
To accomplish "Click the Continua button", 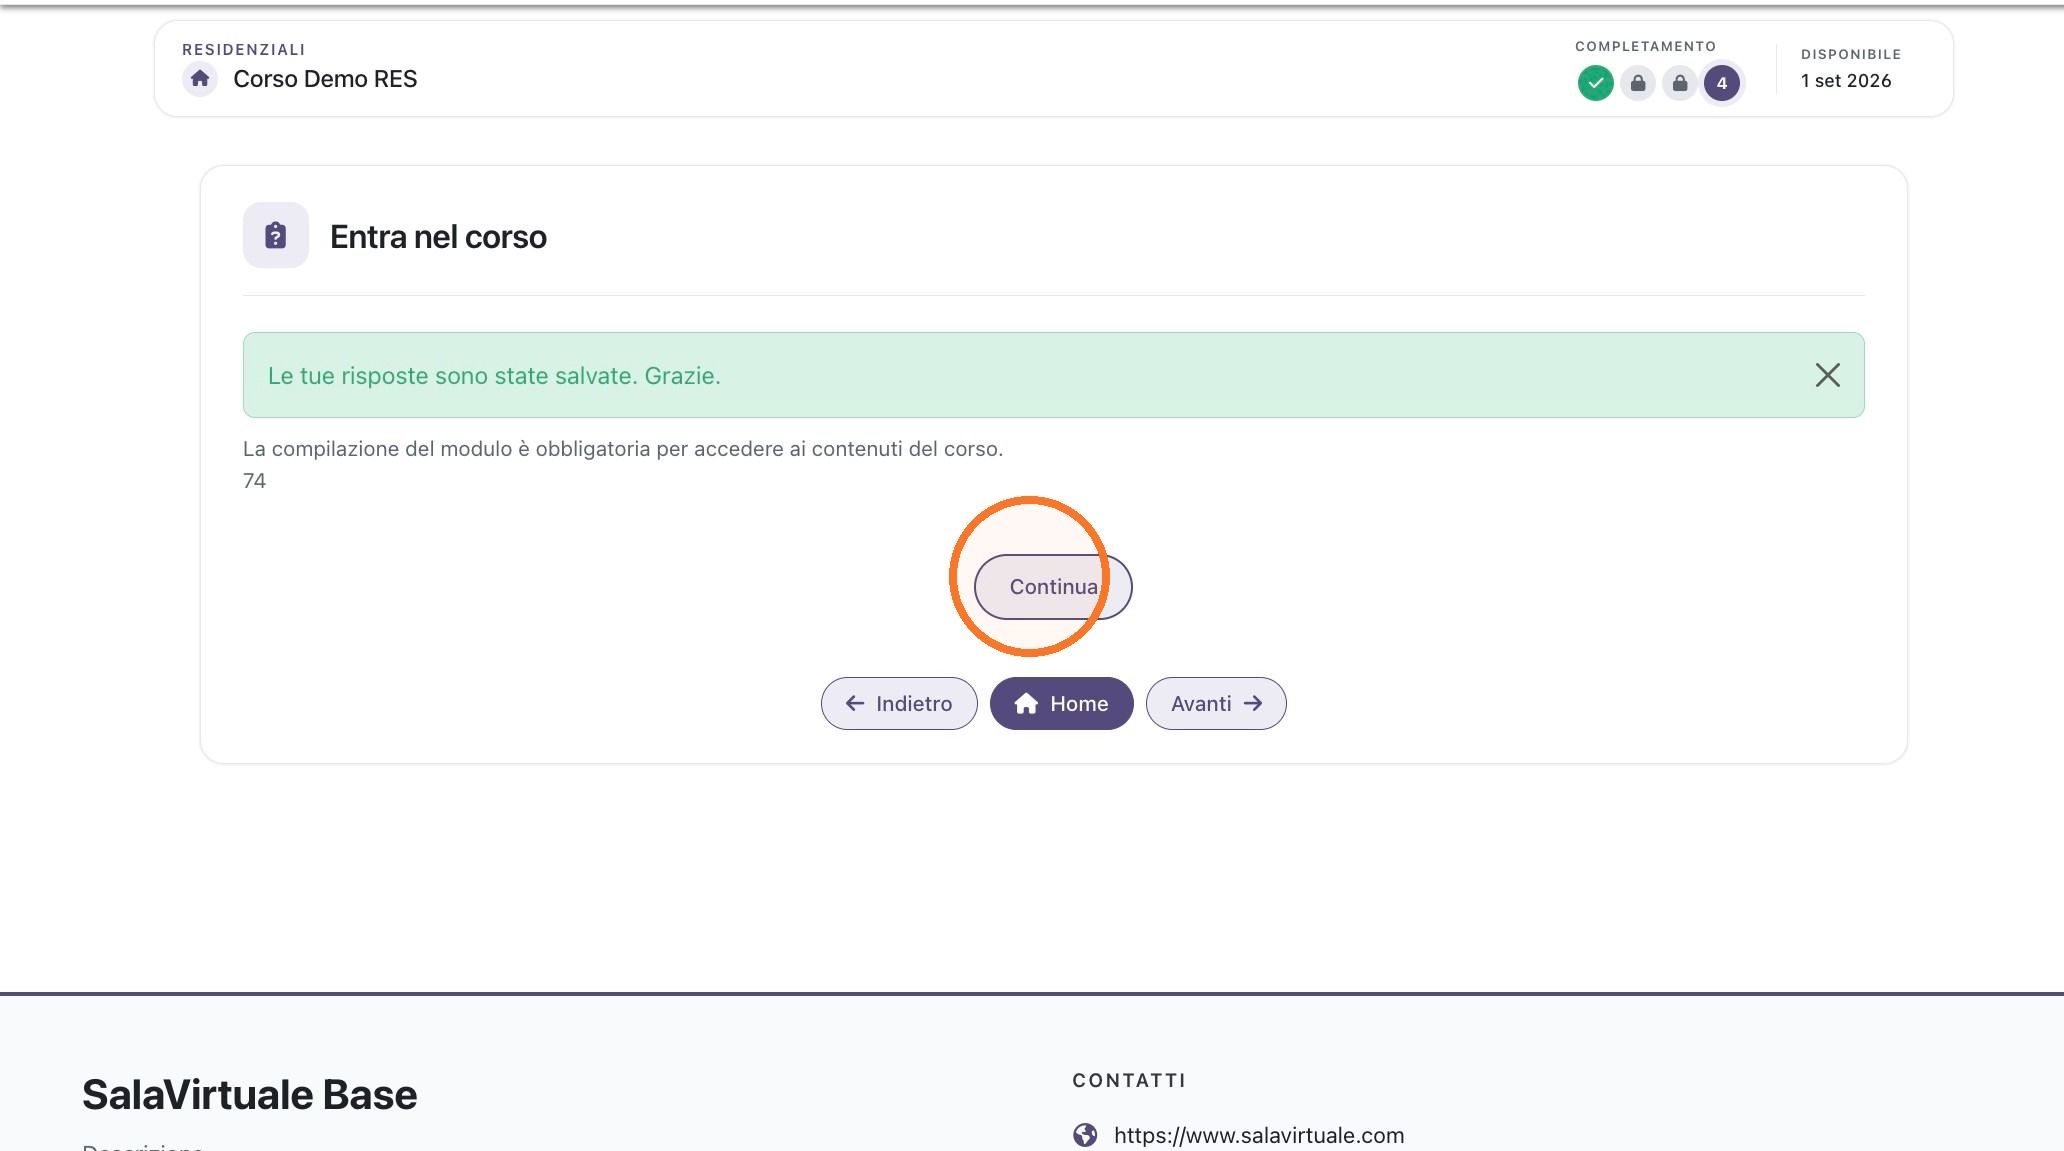I will (x=1053, y=587).
